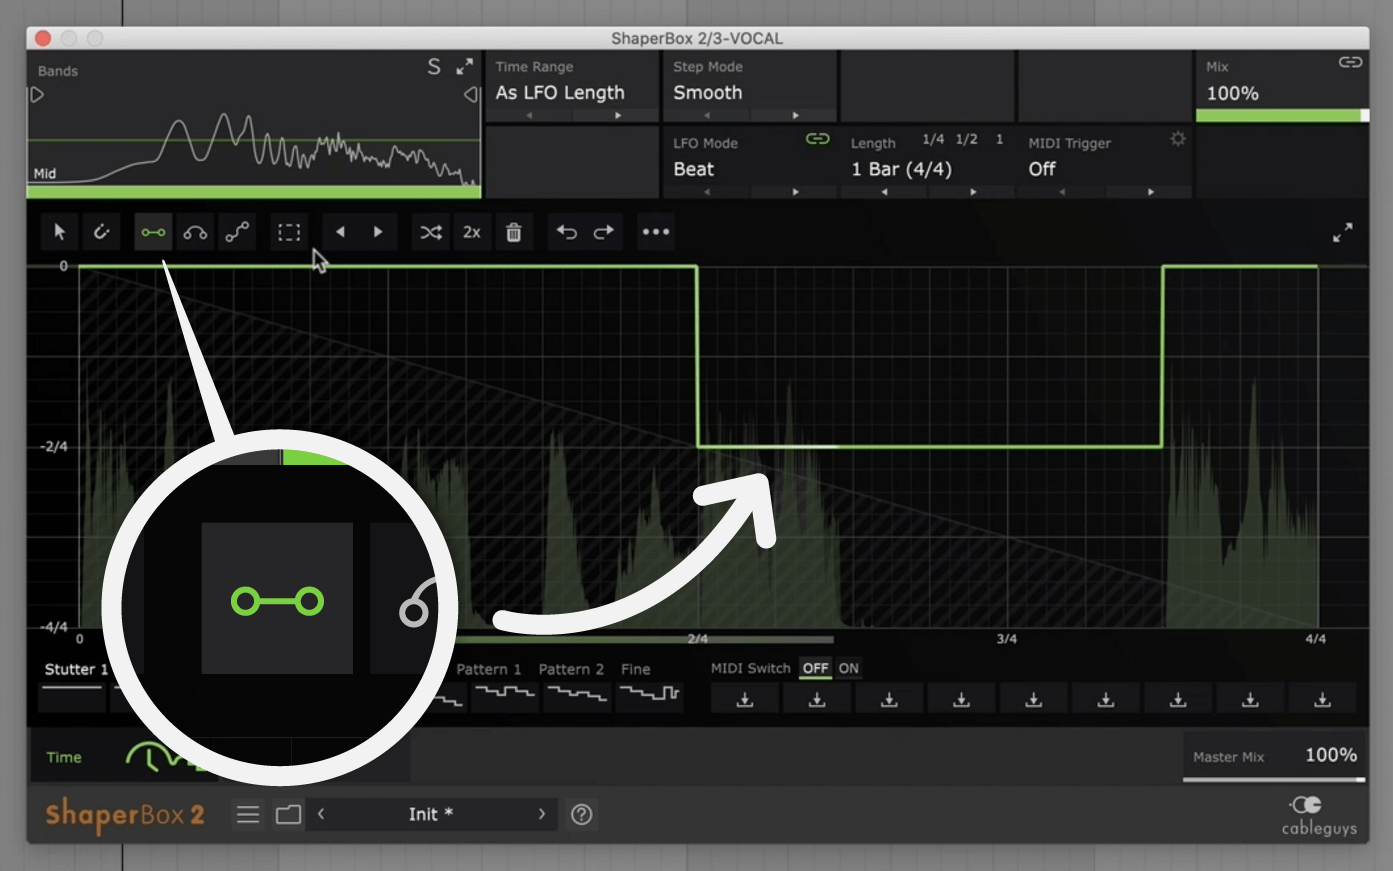
Task: Step Length to next value
Action: coord(973,192)
